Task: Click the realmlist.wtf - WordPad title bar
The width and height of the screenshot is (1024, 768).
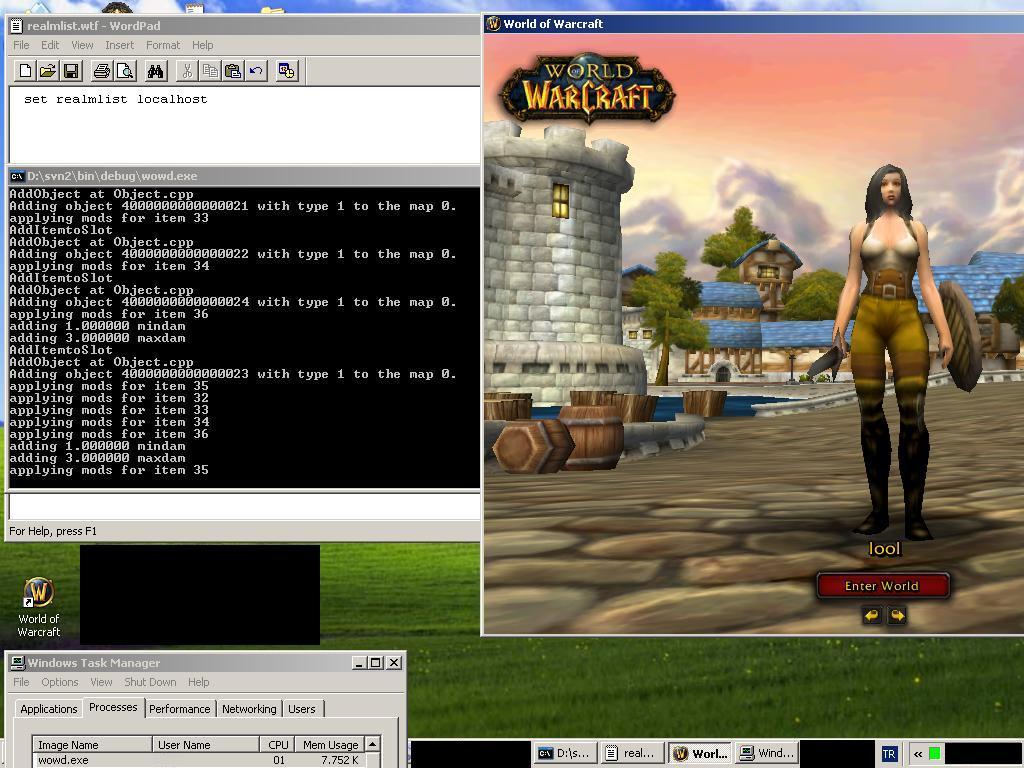Action: (x=244, y=25)
